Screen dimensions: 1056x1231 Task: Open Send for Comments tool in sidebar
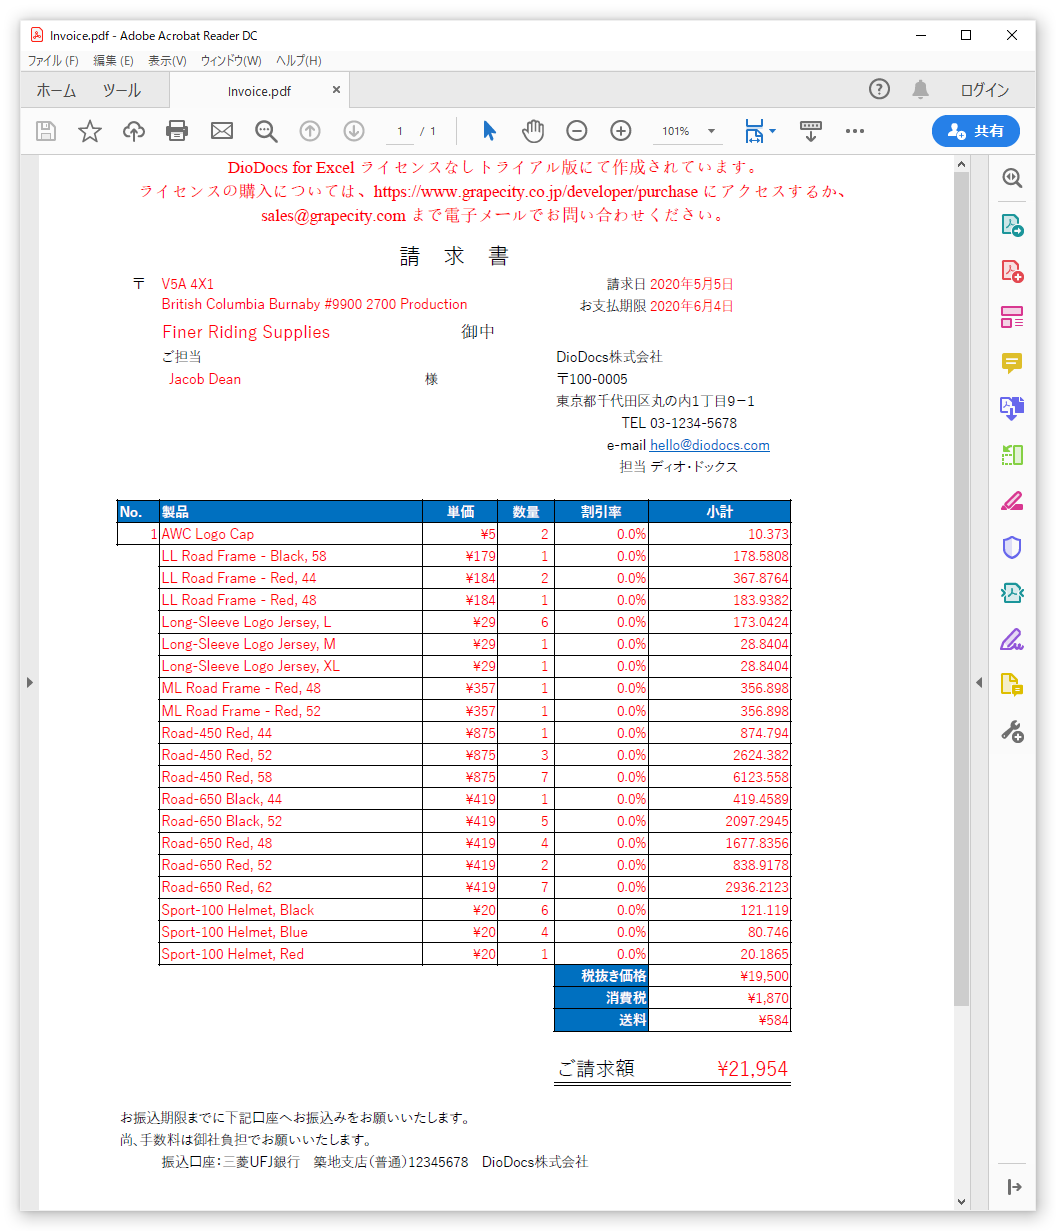[x=1012, y=685]
